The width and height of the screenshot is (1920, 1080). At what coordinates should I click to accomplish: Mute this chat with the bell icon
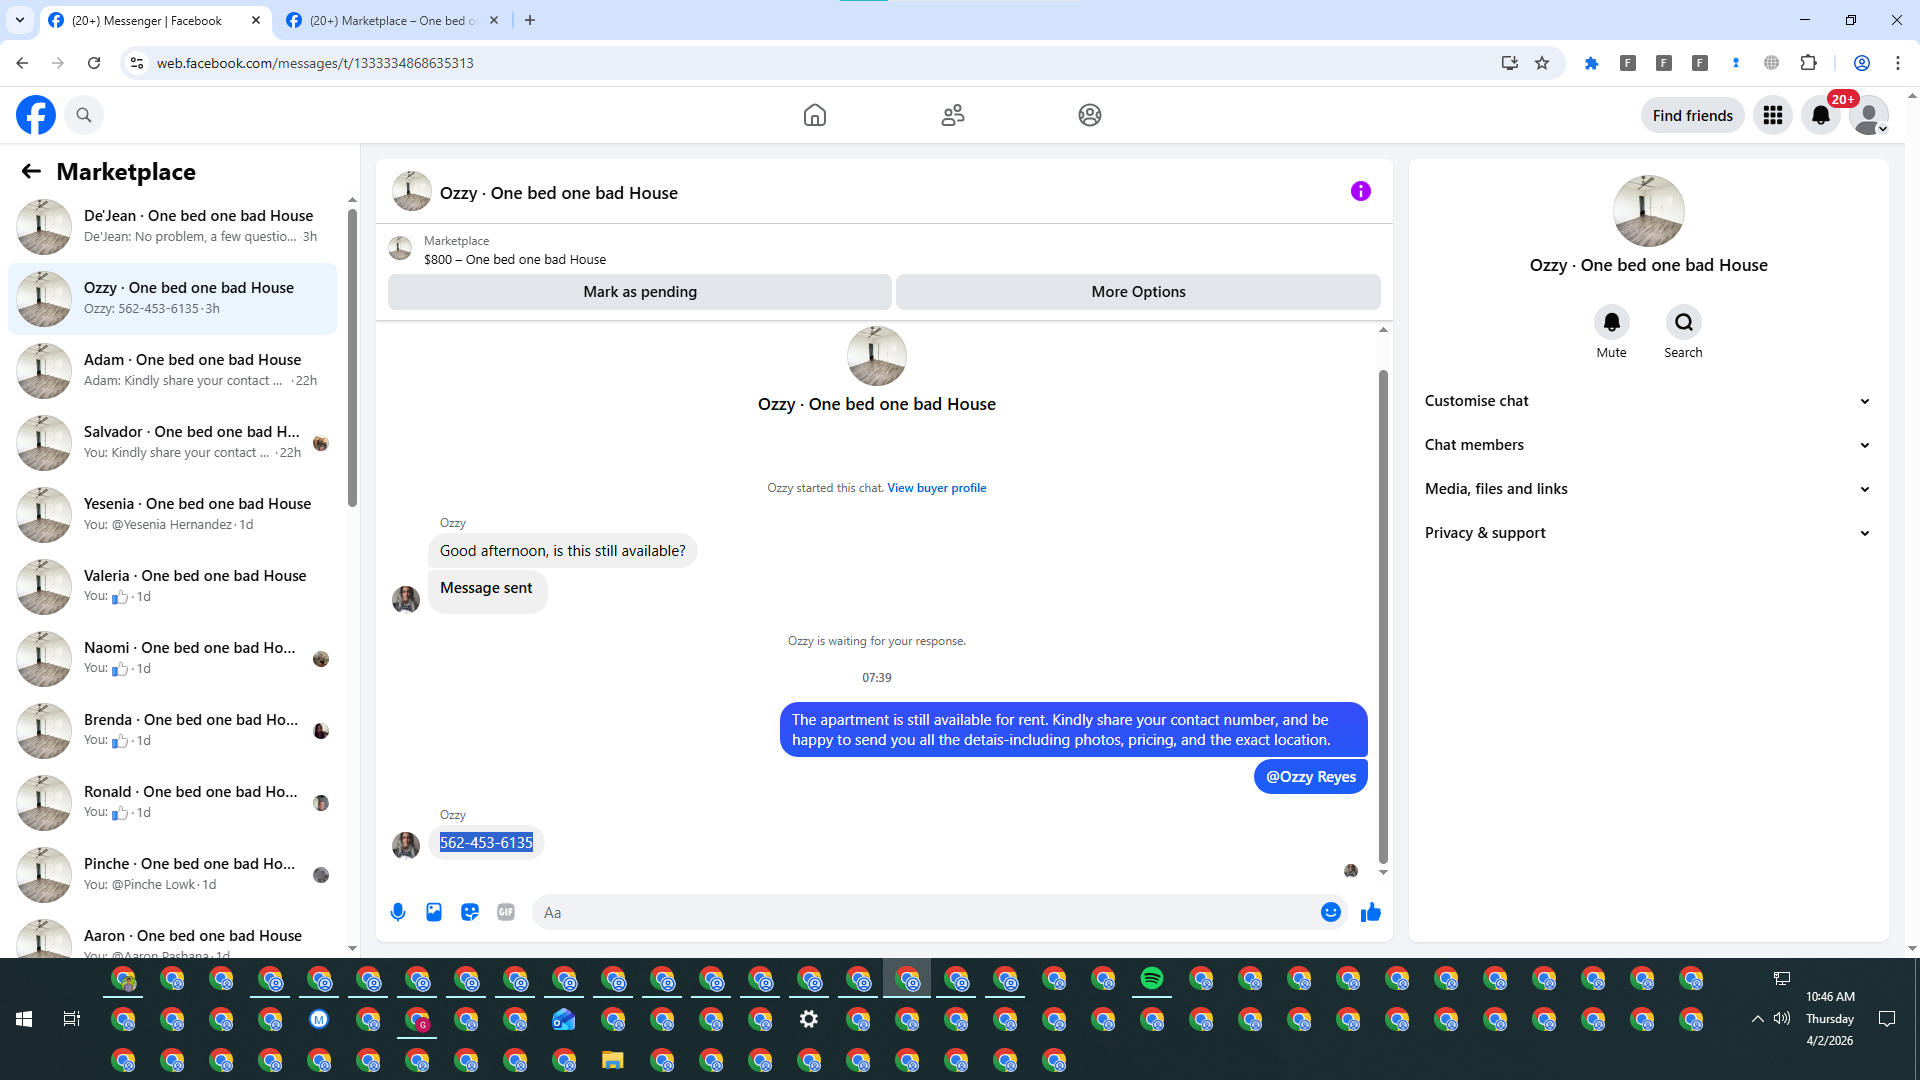(x=1612, y=322)
